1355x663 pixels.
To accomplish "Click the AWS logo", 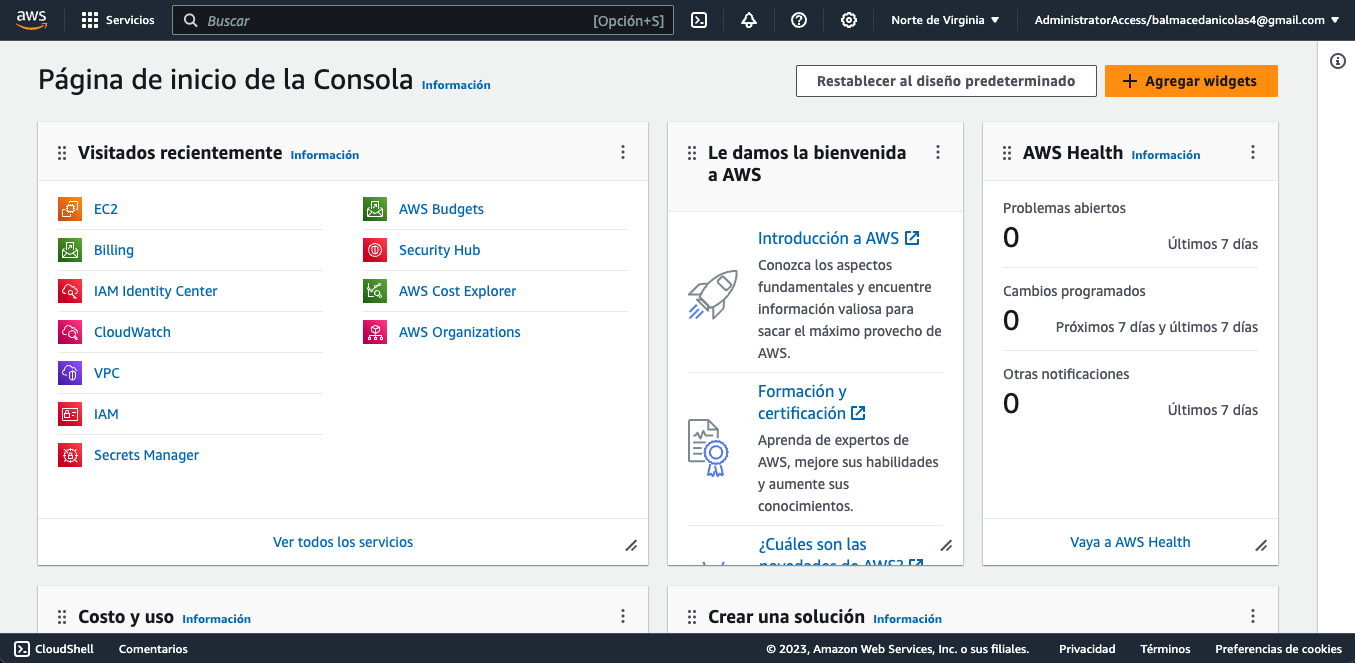I will click(32, 20).
